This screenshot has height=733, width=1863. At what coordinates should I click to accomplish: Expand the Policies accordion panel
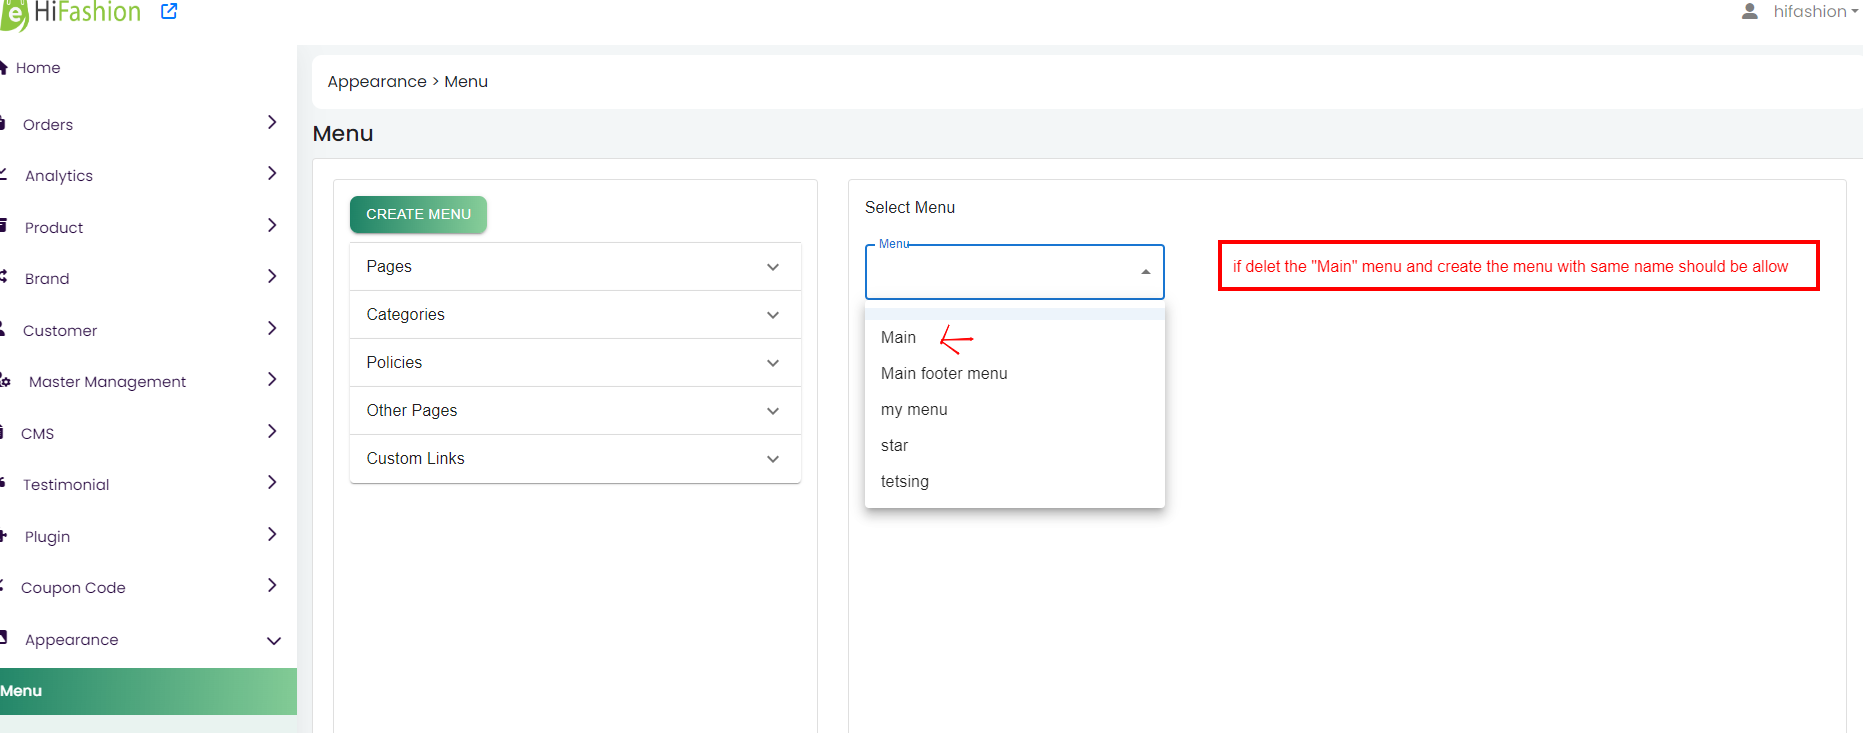tap(575, 363)
